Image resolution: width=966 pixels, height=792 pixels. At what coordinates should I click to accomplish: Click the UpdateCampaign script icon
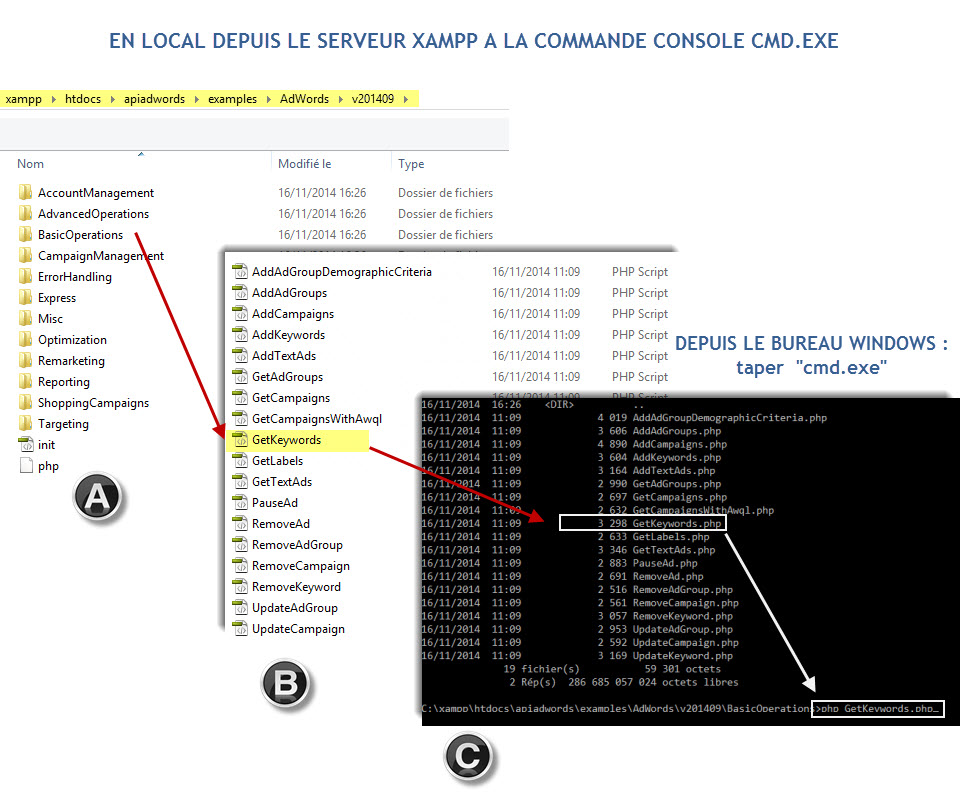[x=240, y=629]
